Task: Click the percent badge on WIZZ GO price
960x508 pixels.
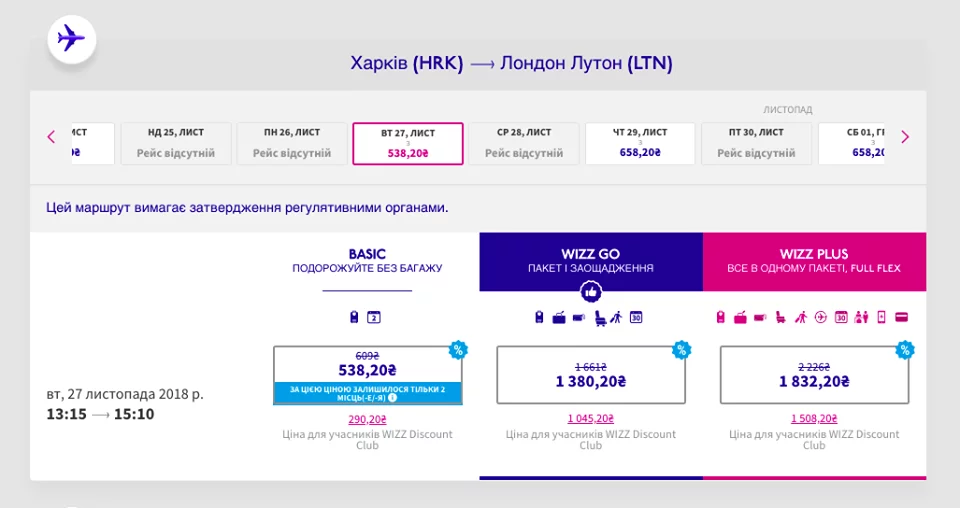Action: [x=681, y=349]
